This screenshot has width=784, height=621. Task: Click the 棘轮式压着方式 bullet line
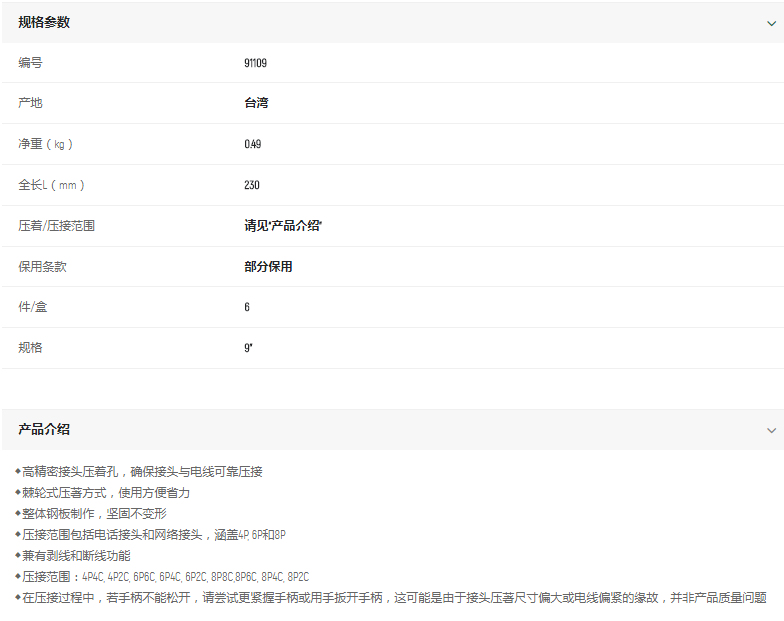[x=105, y=492]
